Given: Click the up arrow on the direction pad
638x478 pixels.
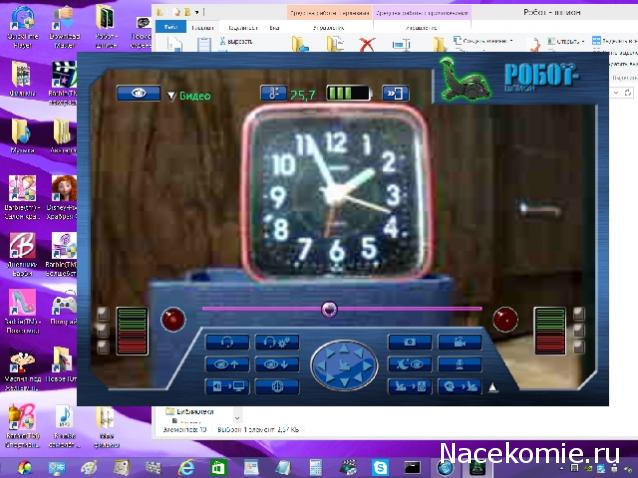Looking at the screenshot, I should tap(344, 349).
